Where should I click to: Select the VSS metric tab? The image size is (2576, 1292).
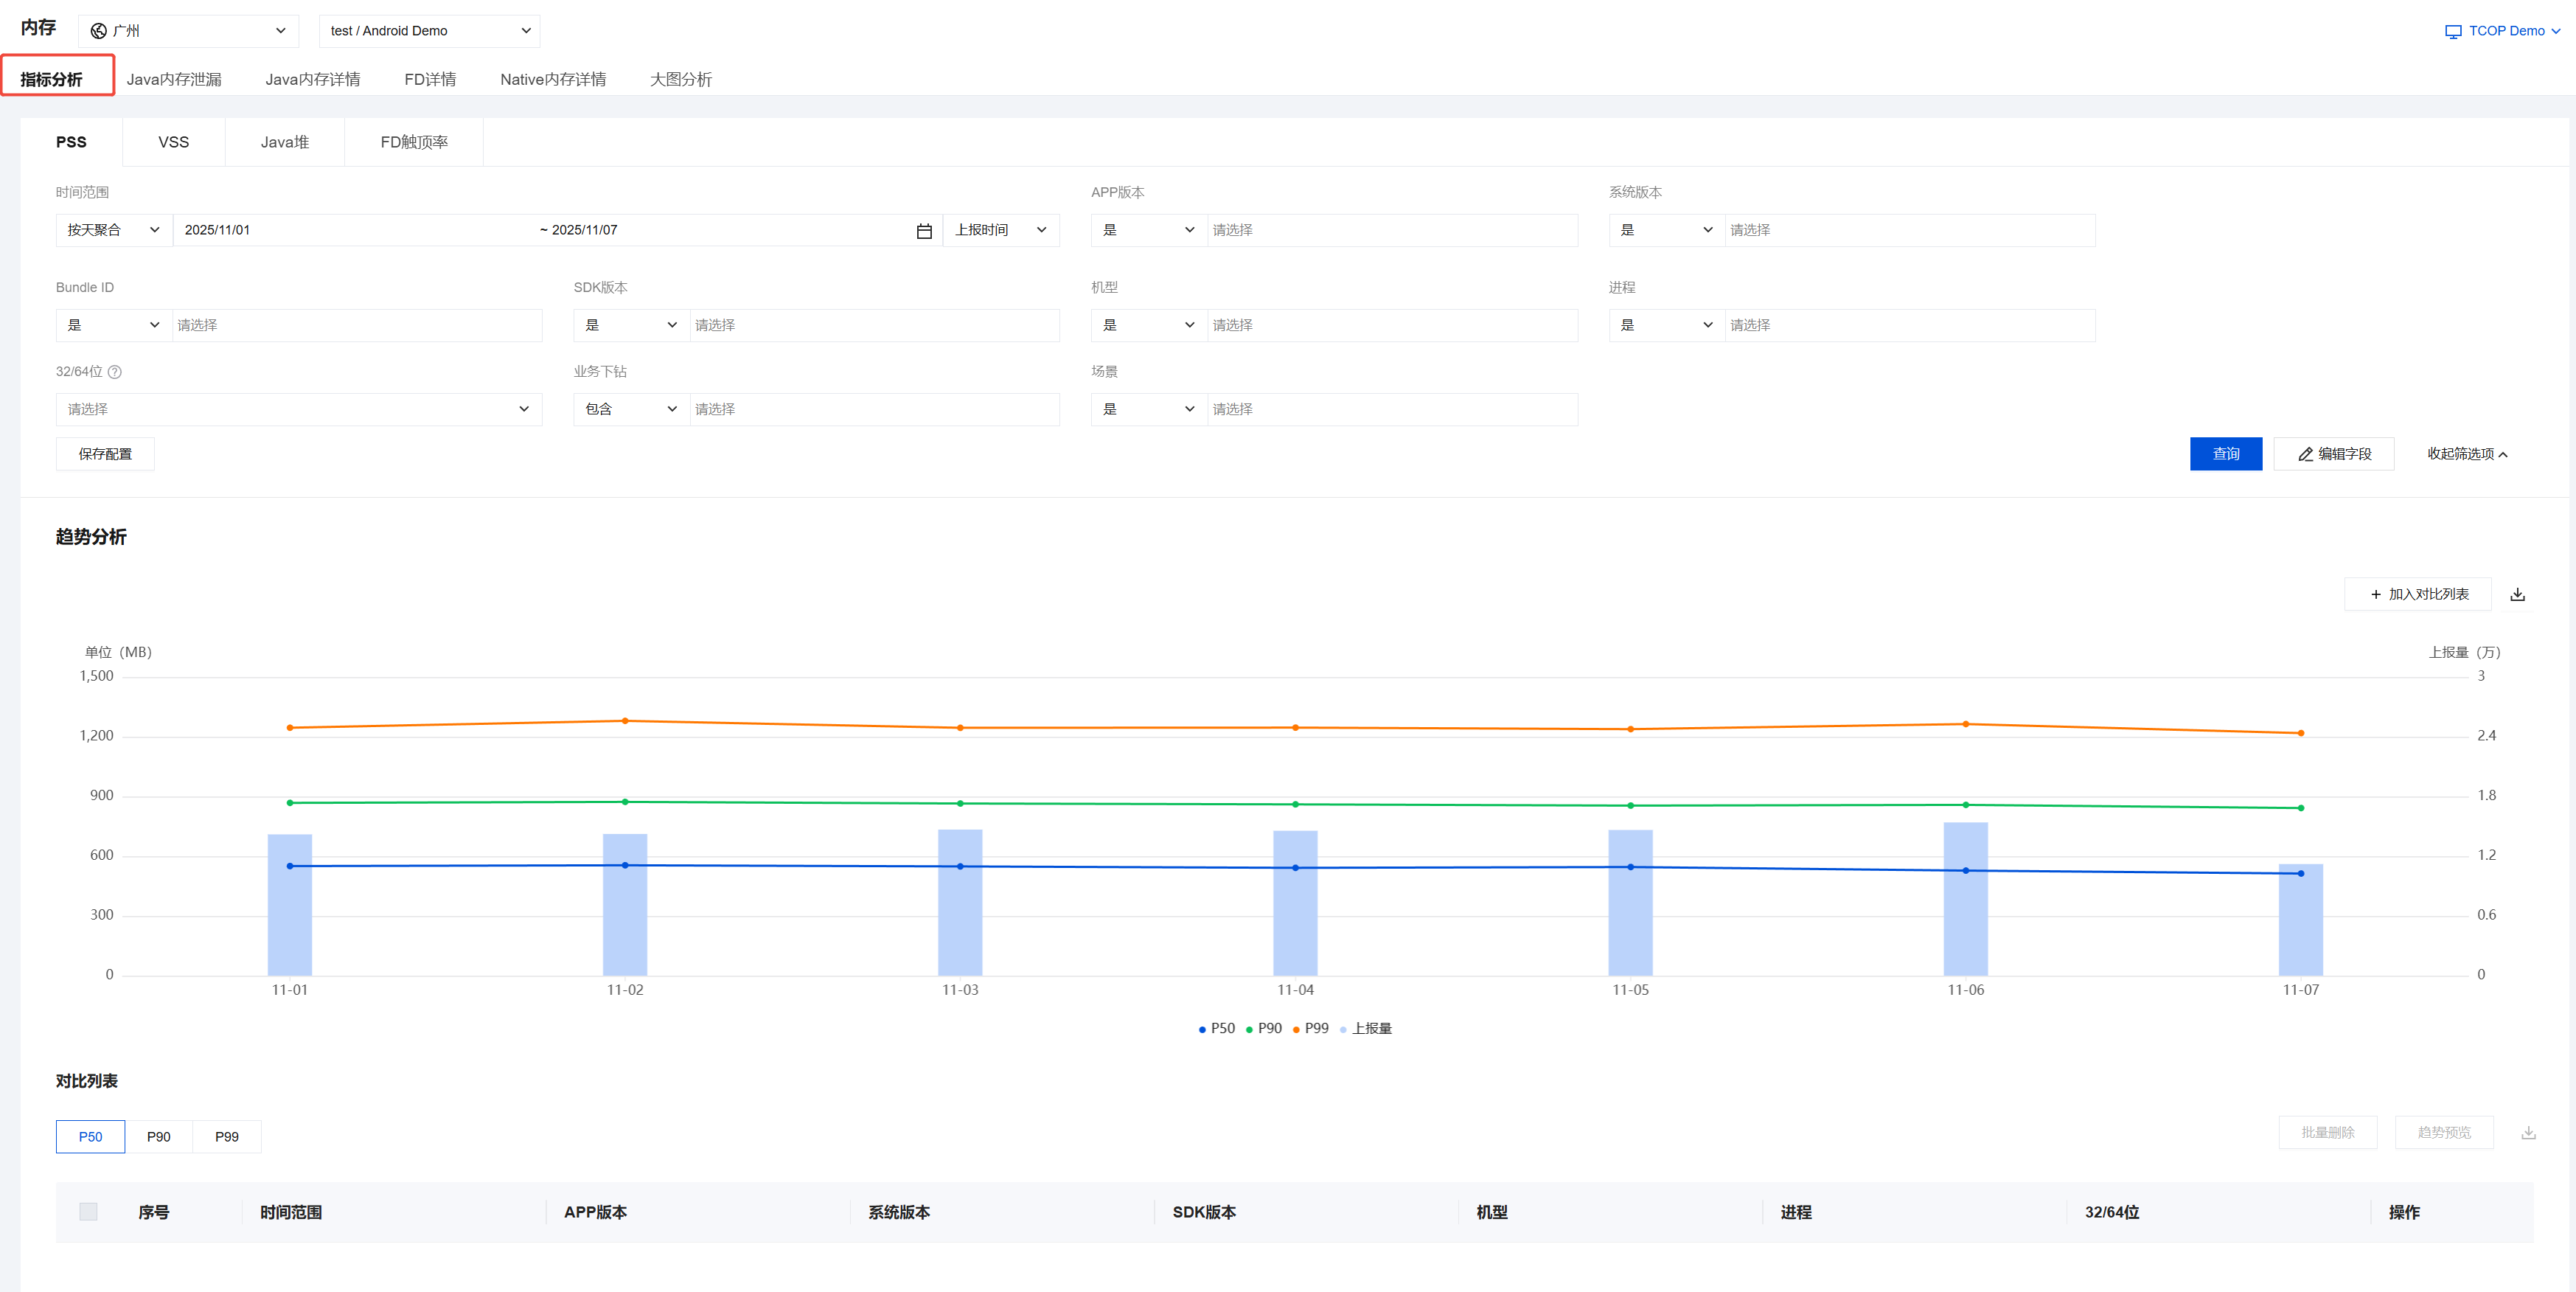pos(173,142)
